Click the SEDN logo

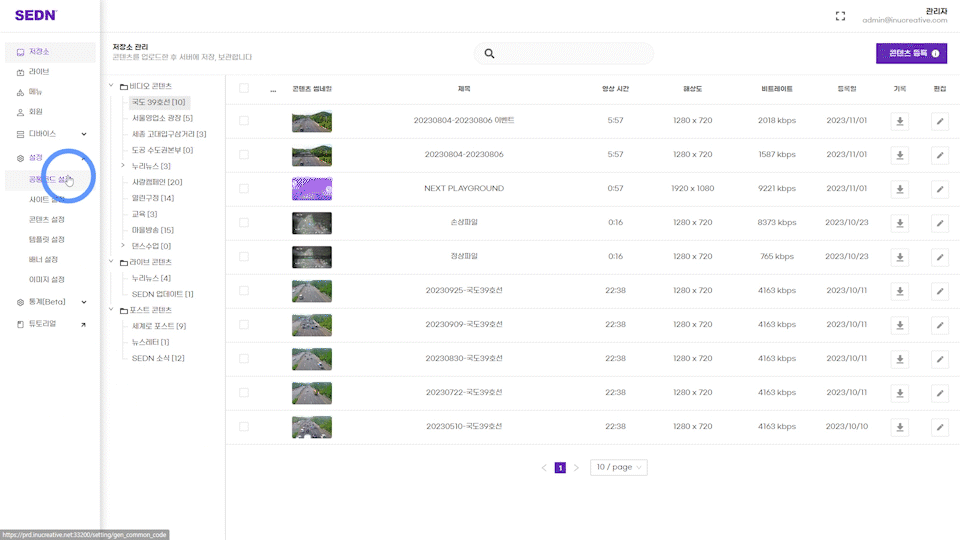[x=36, y=15]
